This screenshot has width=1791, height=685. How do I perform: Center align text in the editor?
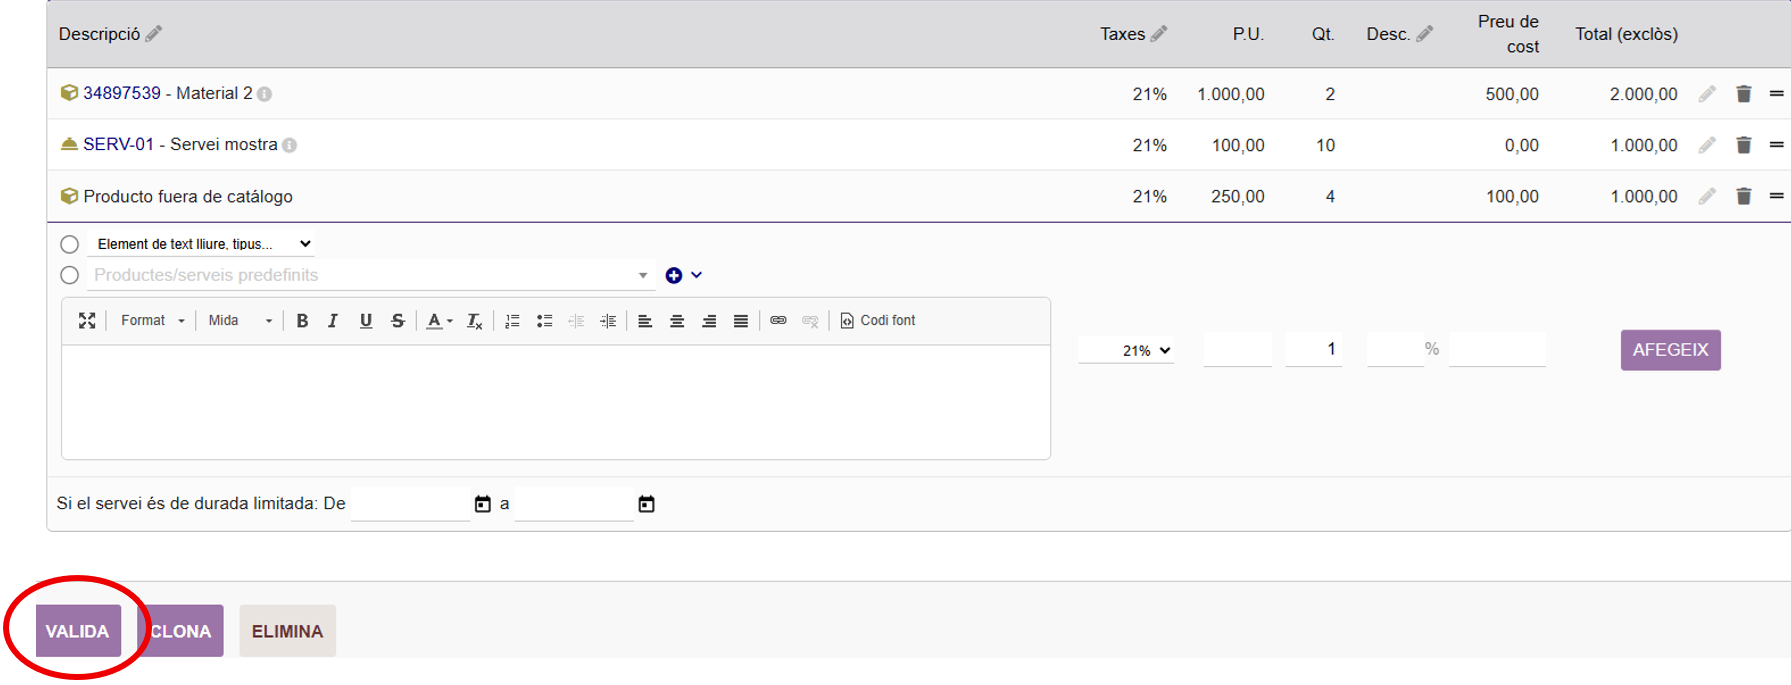pos(677,321)
